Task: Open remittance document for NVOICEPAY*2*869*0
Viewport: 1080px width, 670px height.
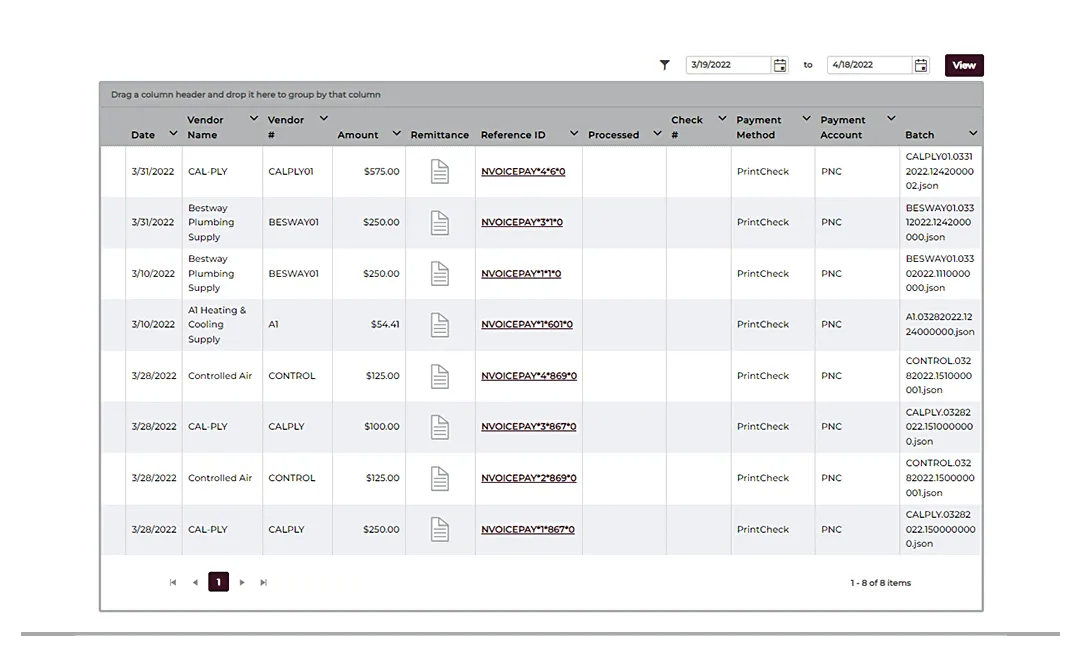Action: click(439, 478)
